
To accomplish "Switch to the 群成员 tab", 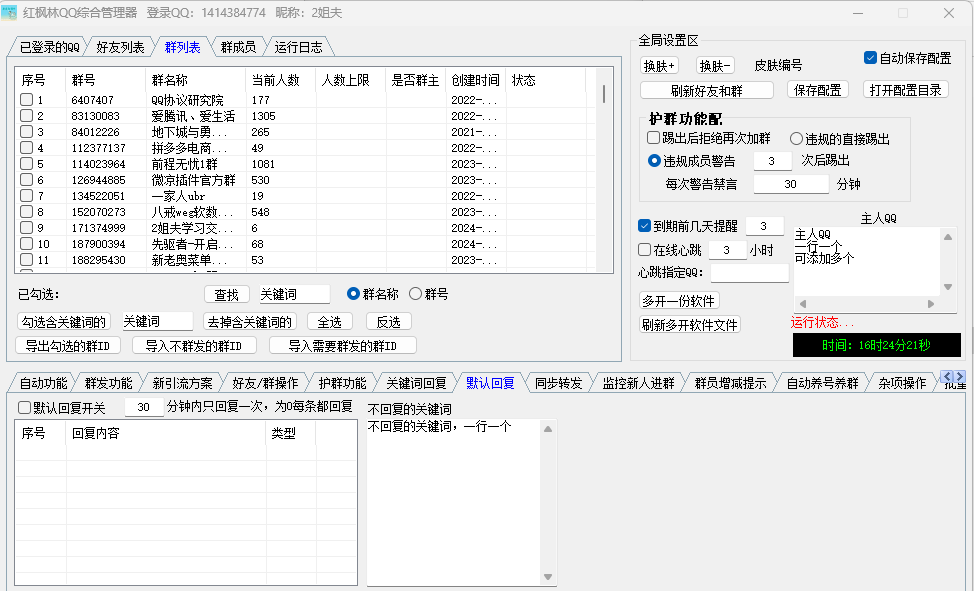I will 238,47.
